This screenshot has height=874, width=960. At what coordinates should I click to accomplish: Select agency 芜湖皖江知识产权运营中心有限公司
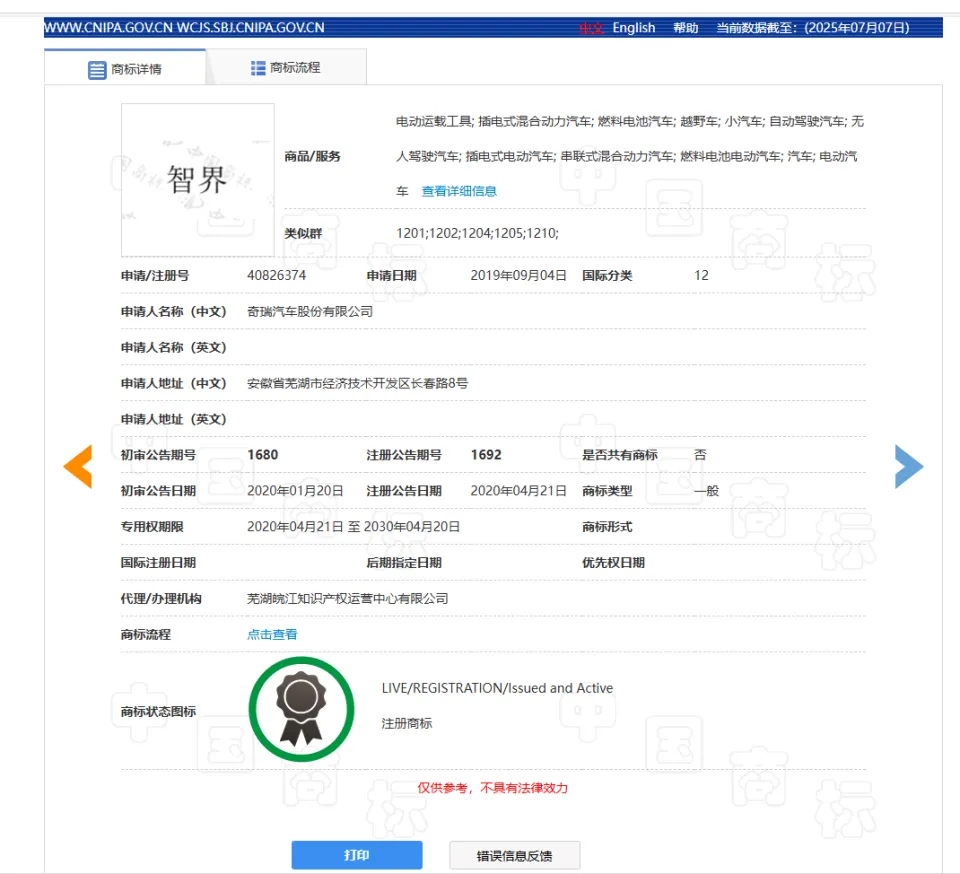(348, 599)
